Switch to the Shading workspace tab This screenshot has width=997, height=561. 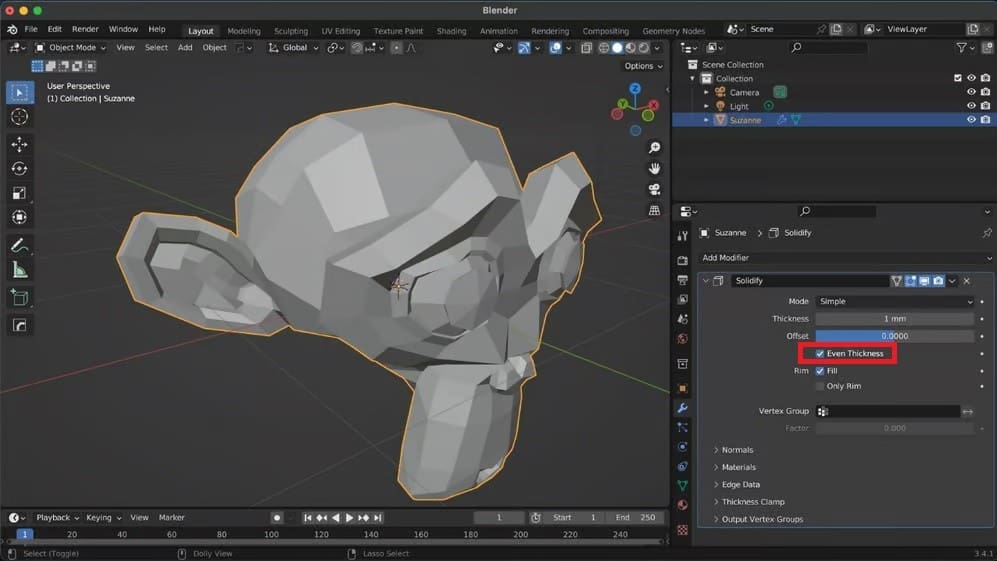coord(451,31)
